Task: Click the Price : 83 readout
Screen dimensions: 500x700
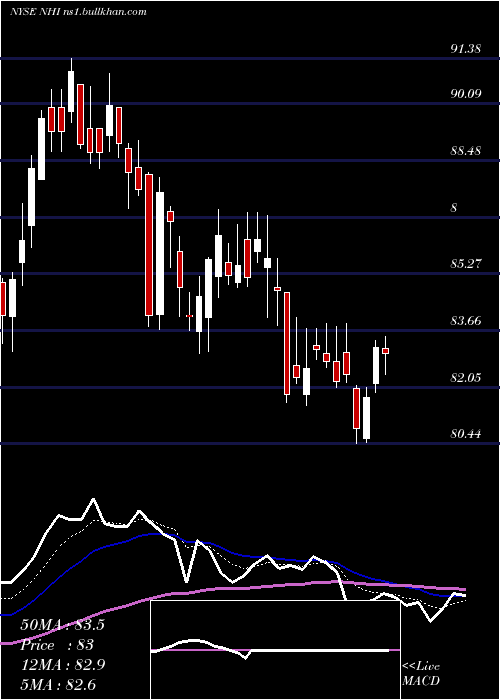Action: tap(57, 645)
